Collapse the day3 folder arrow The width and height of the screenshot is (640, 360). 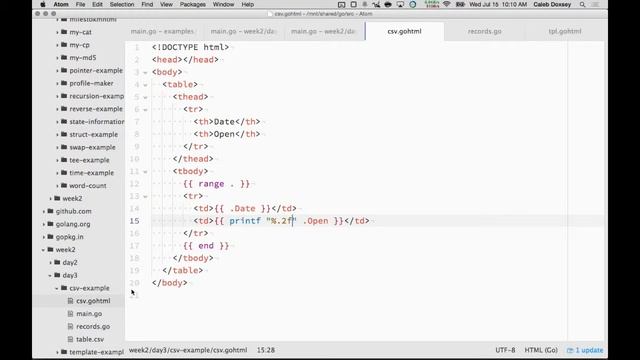pyautogui.click(x=50, y=276)
